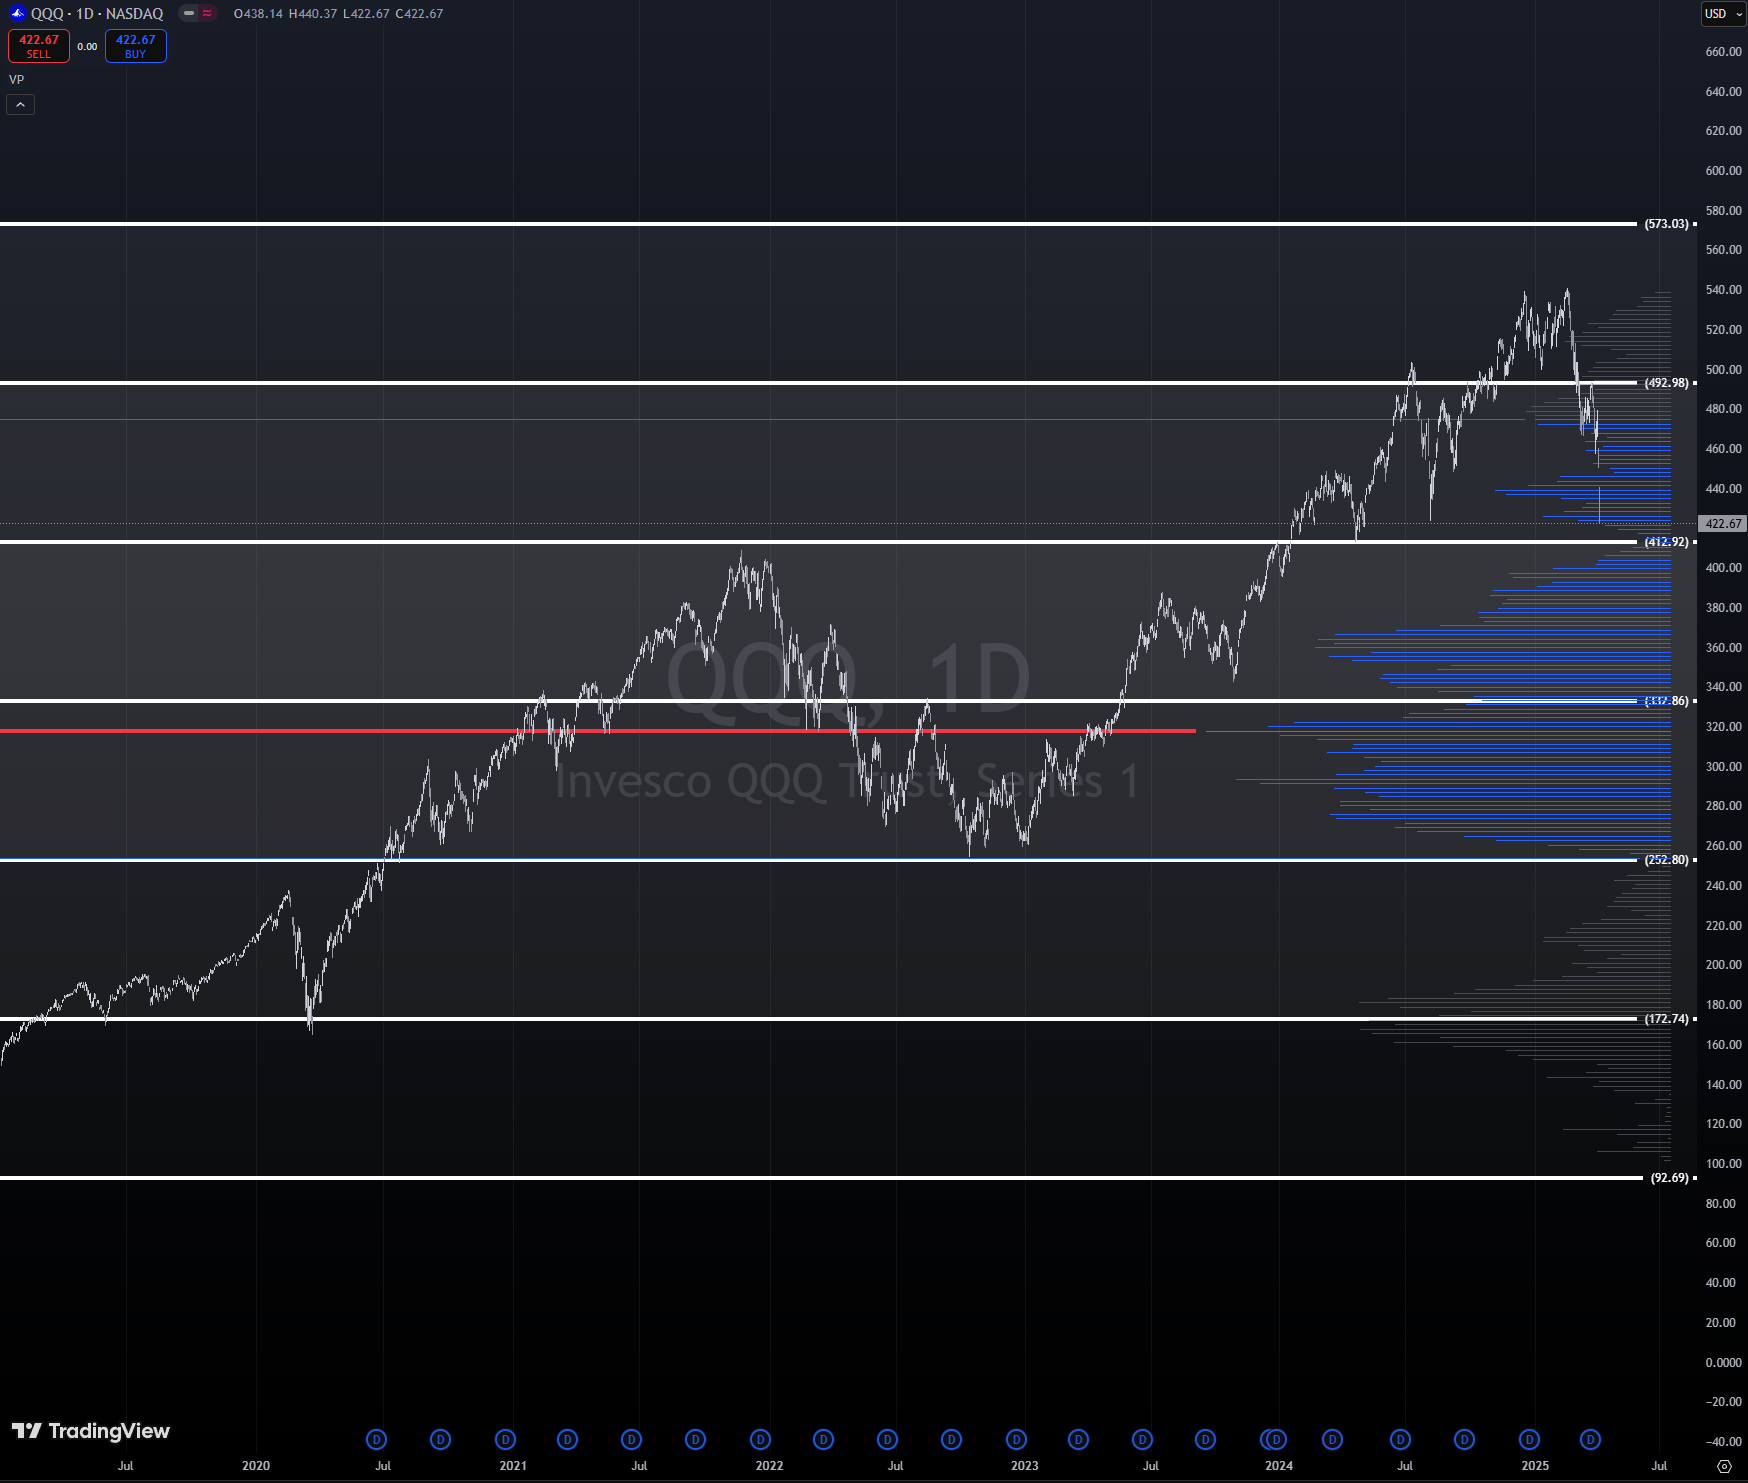Viewport: 1748px width, 1483px height.
Task: Click the 2020 time axis label
Action: [256, 1466]
